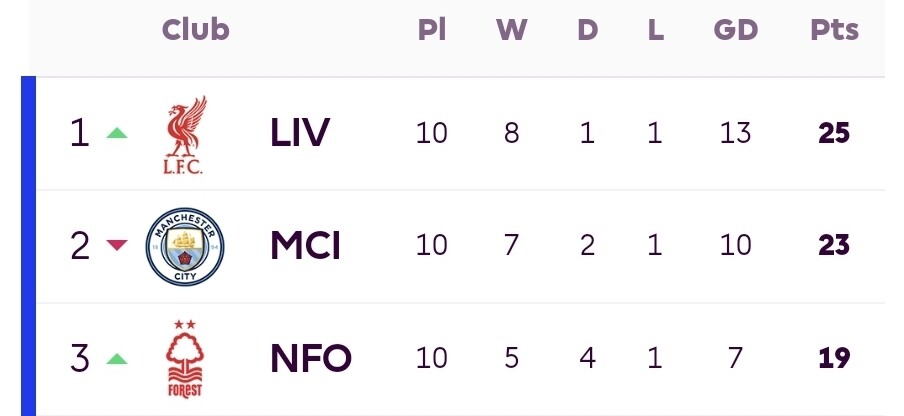Click Nottingham Forest's 19 points value

834,357
